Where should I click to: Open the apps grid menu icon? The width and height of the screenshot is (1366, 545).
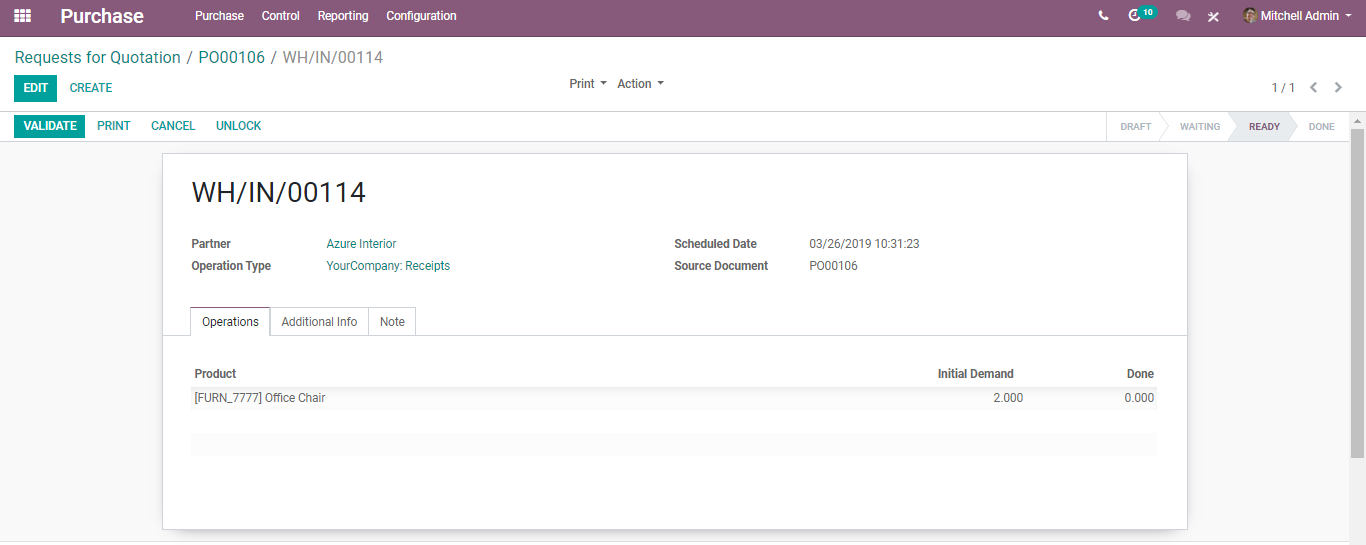[x=22, y=16]
